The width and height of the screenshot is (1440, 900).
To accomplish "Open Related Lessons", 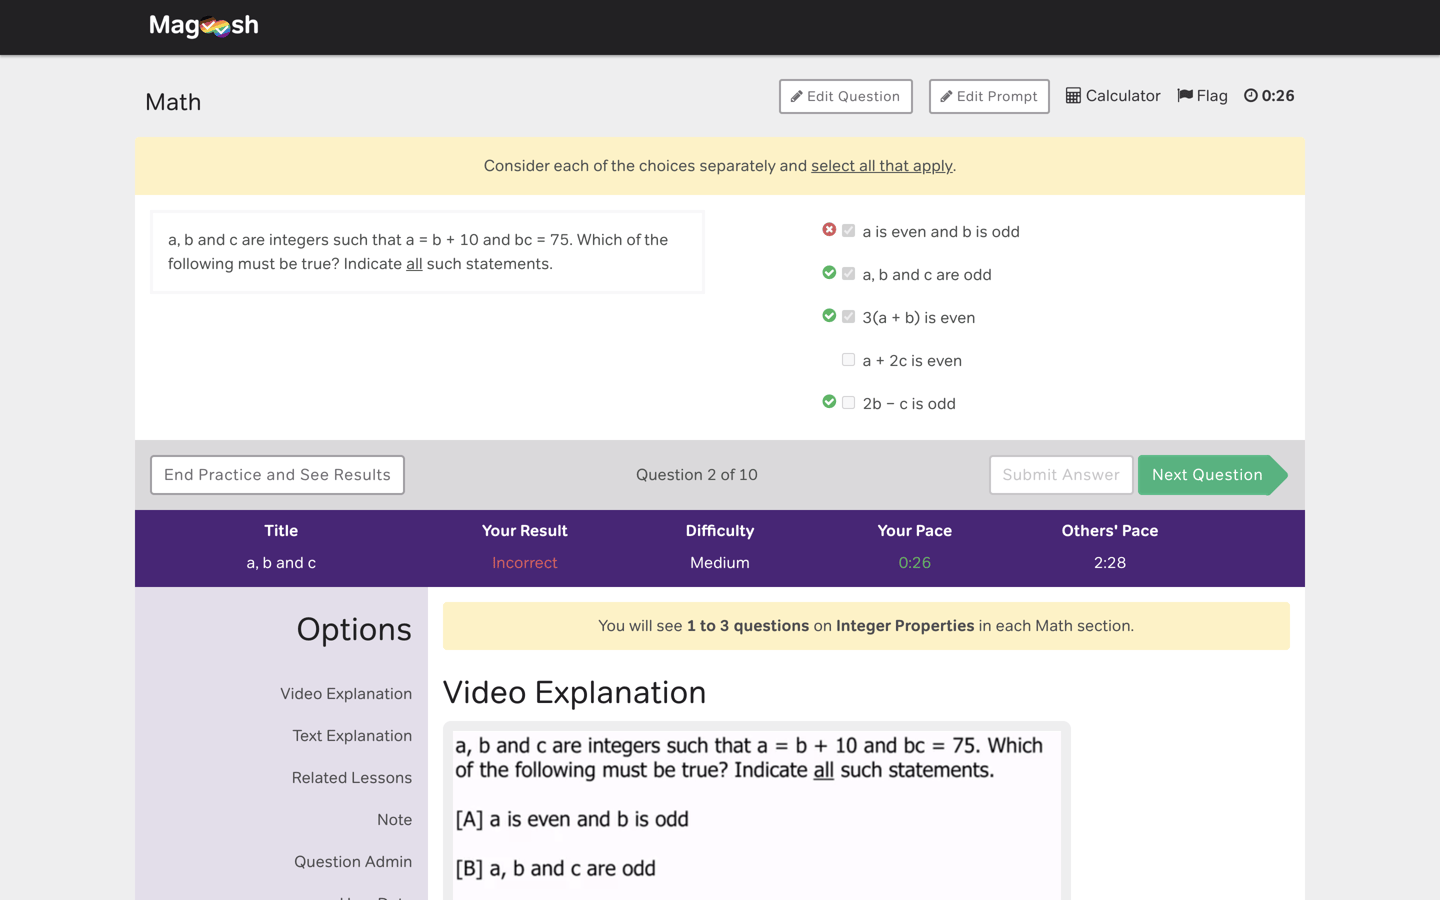I will (x=352, y=777).
